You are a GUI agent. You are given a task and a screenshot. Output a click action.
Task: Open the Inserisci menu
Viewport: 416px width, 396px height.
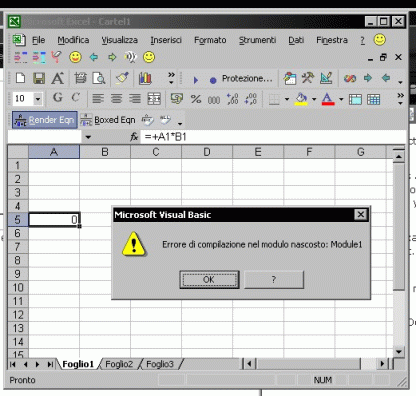(166, 40)
